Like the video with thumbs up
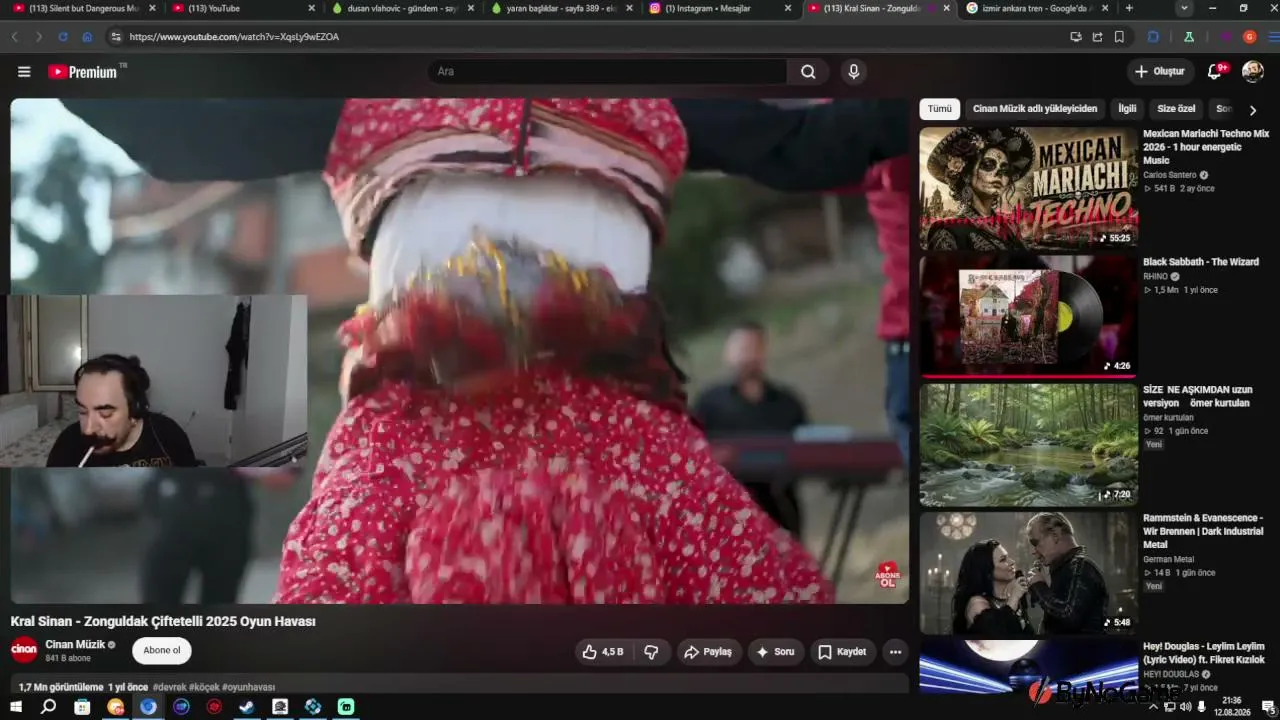 pyautogui.click(x=602, y=652)
